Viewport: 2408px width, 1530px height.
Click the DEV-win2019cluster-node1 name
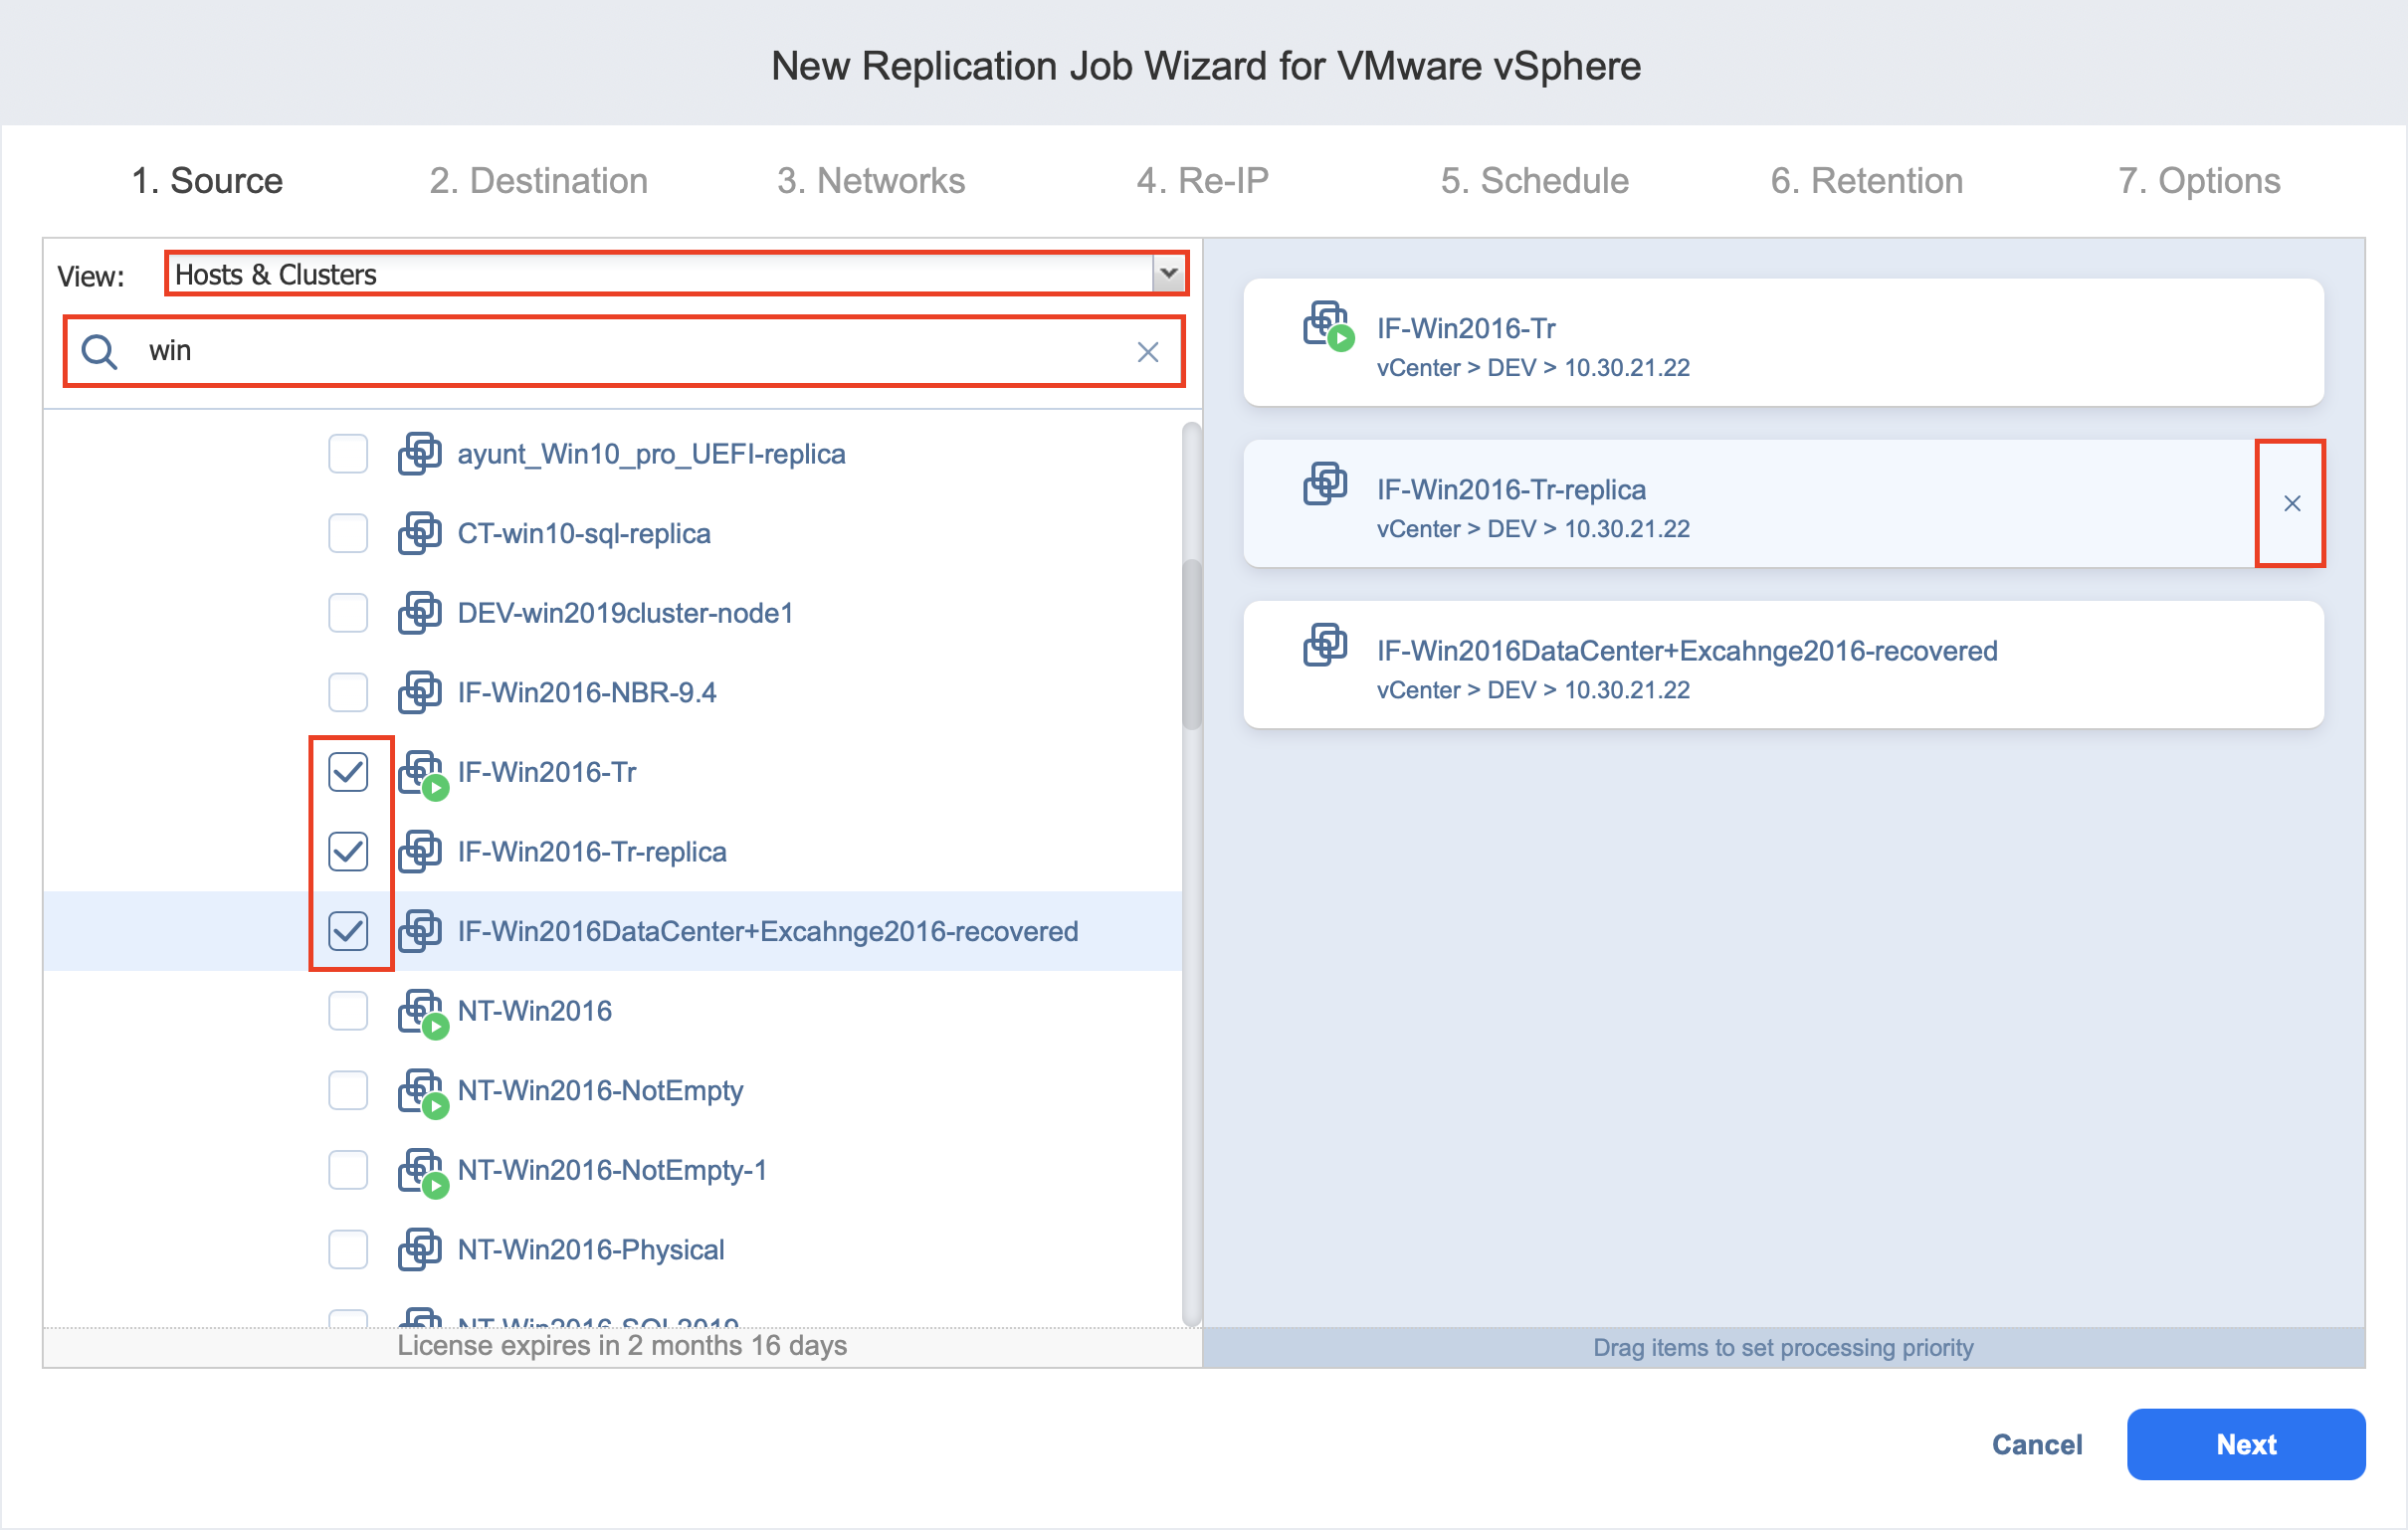pos(625,613)
